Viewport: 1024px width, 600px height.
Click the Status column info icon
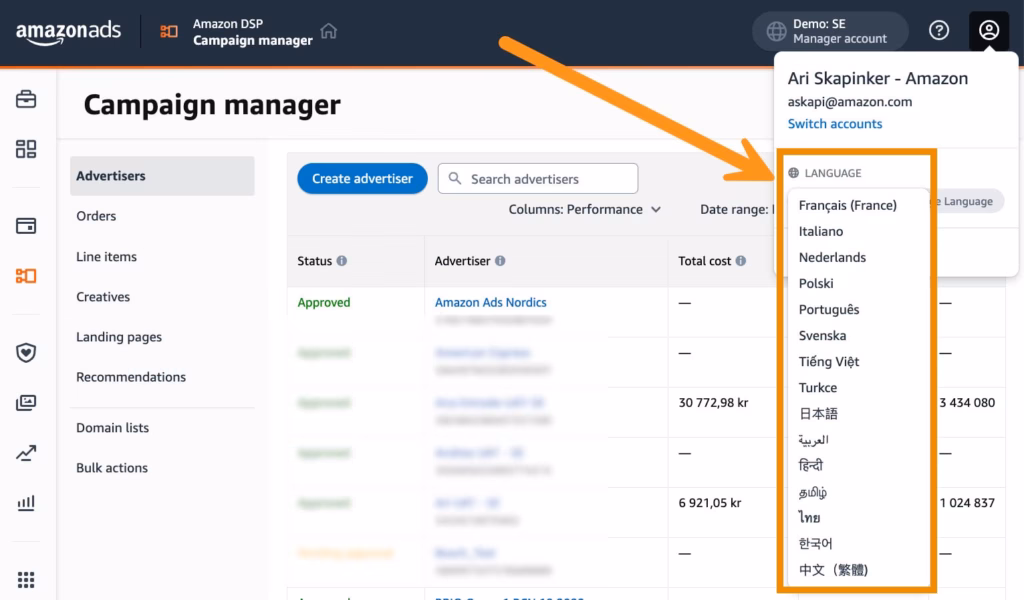[x=342, y=261]
